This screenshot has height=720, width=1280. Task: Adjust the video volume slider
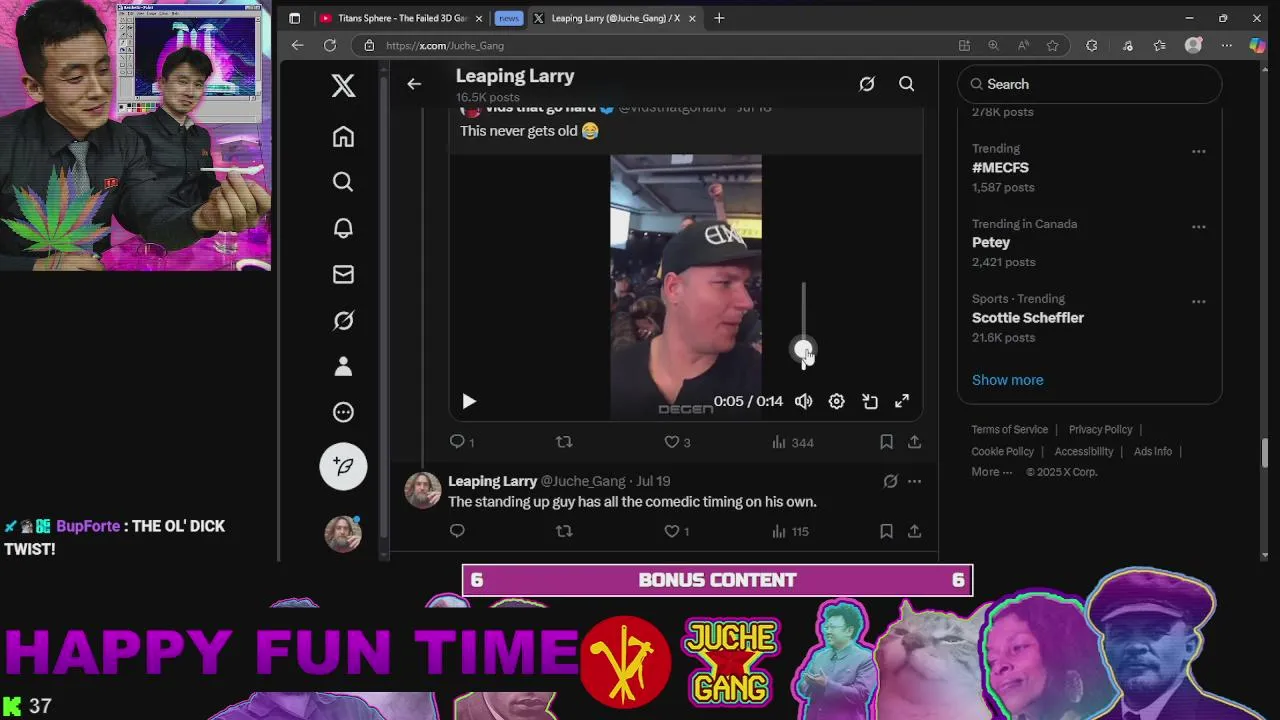tap(803, 350)
